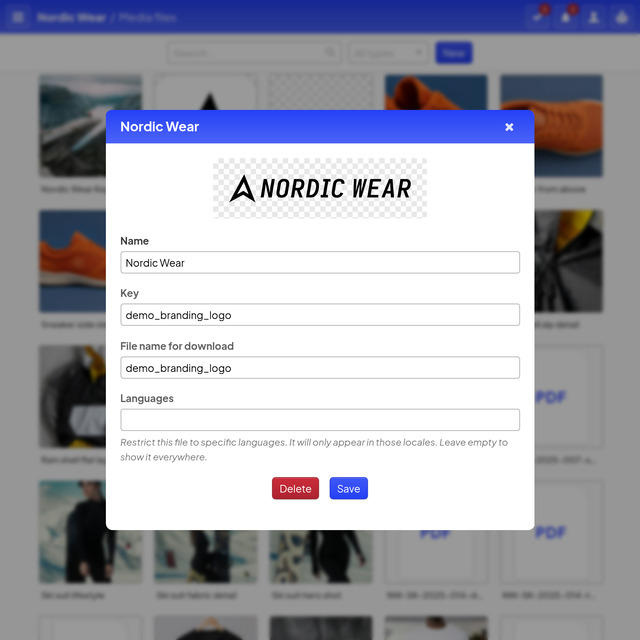Select the ski suit lifestyle thumbnail

pos(91,532)
